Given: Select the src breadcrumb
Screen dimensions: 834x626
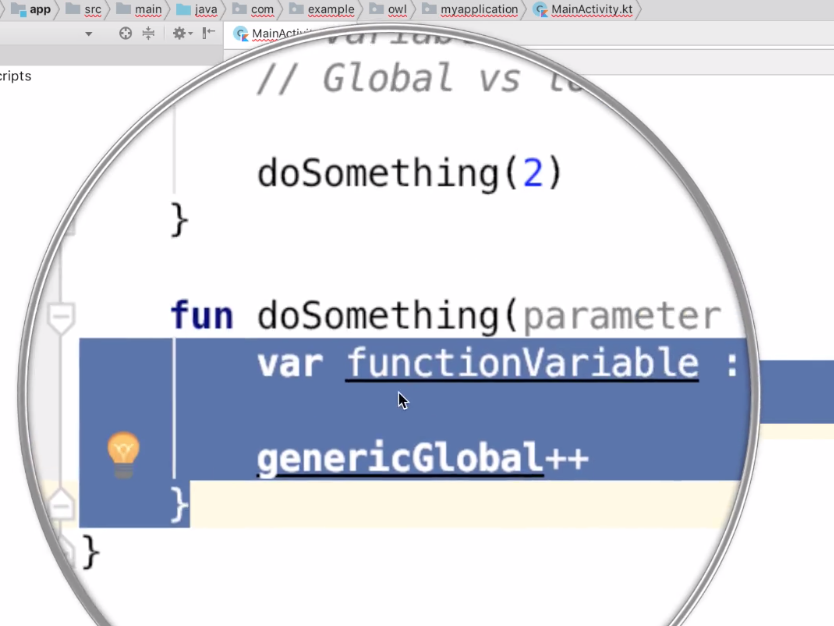Looking at the screenshot, I should point(85,9).
